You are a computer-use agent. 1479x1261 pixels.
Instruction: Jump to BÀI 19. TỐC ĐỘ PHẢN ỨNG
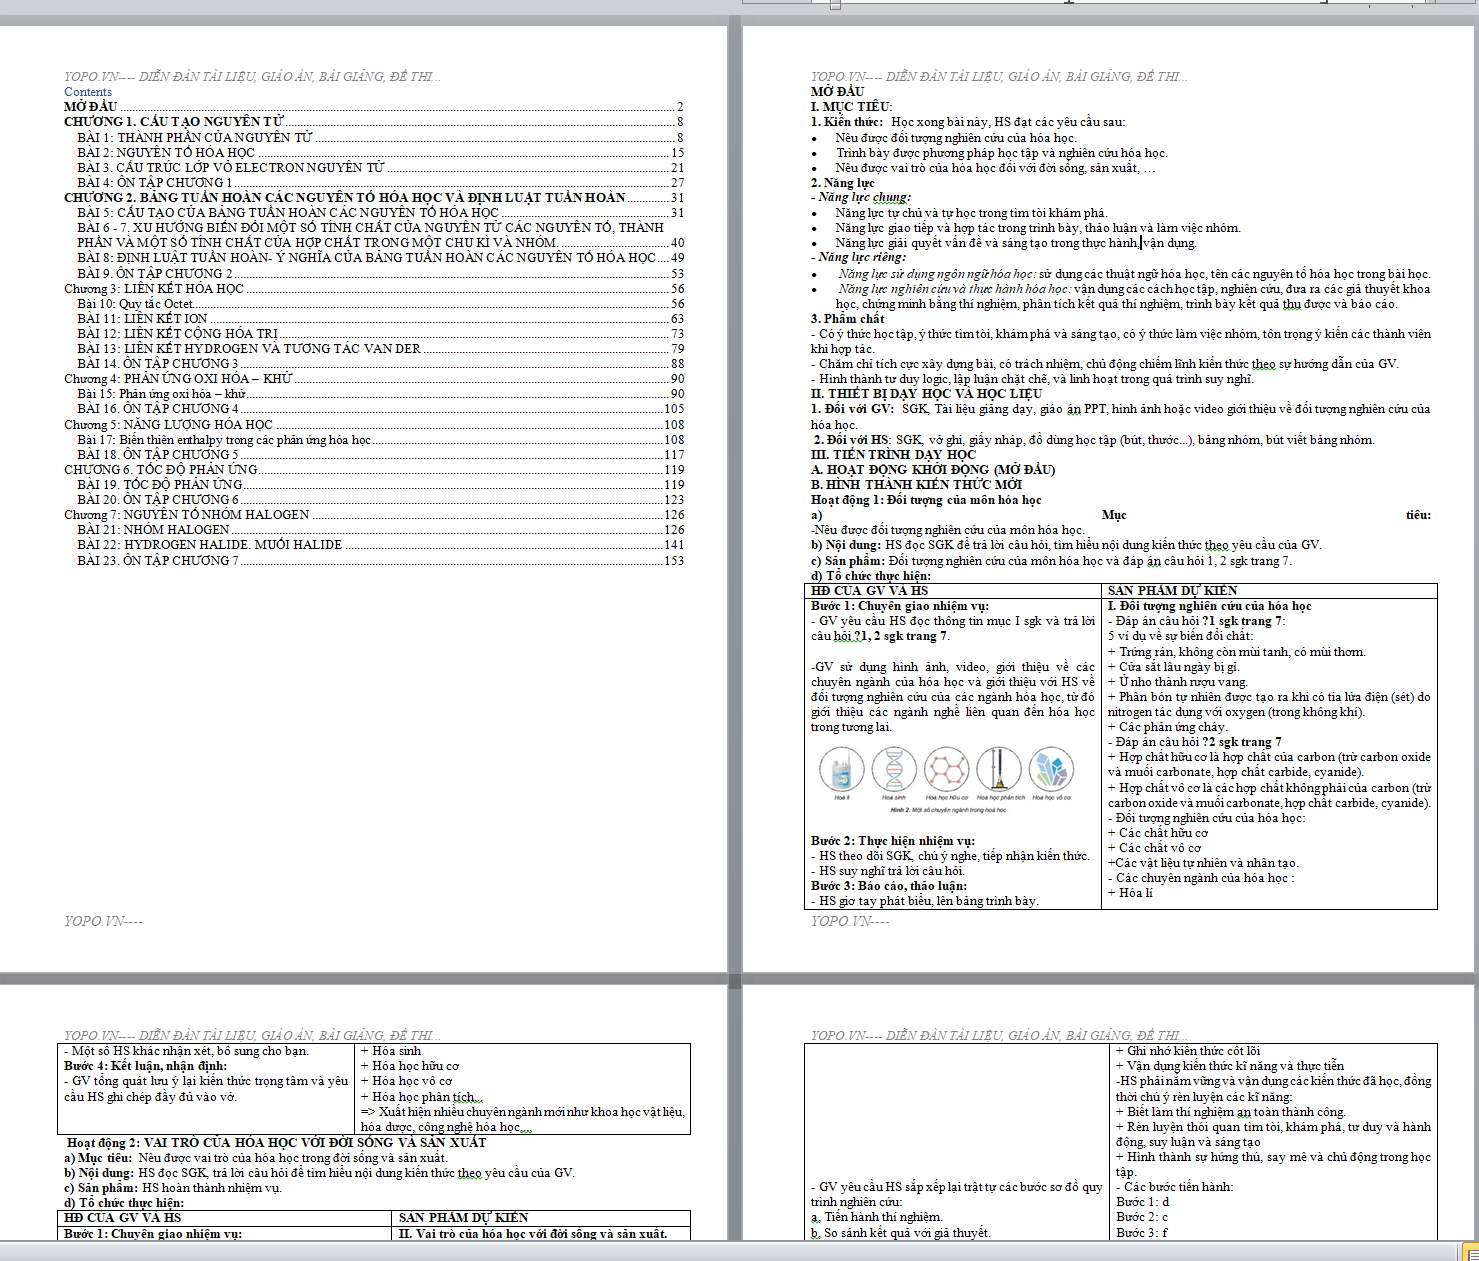pos(159,485)
